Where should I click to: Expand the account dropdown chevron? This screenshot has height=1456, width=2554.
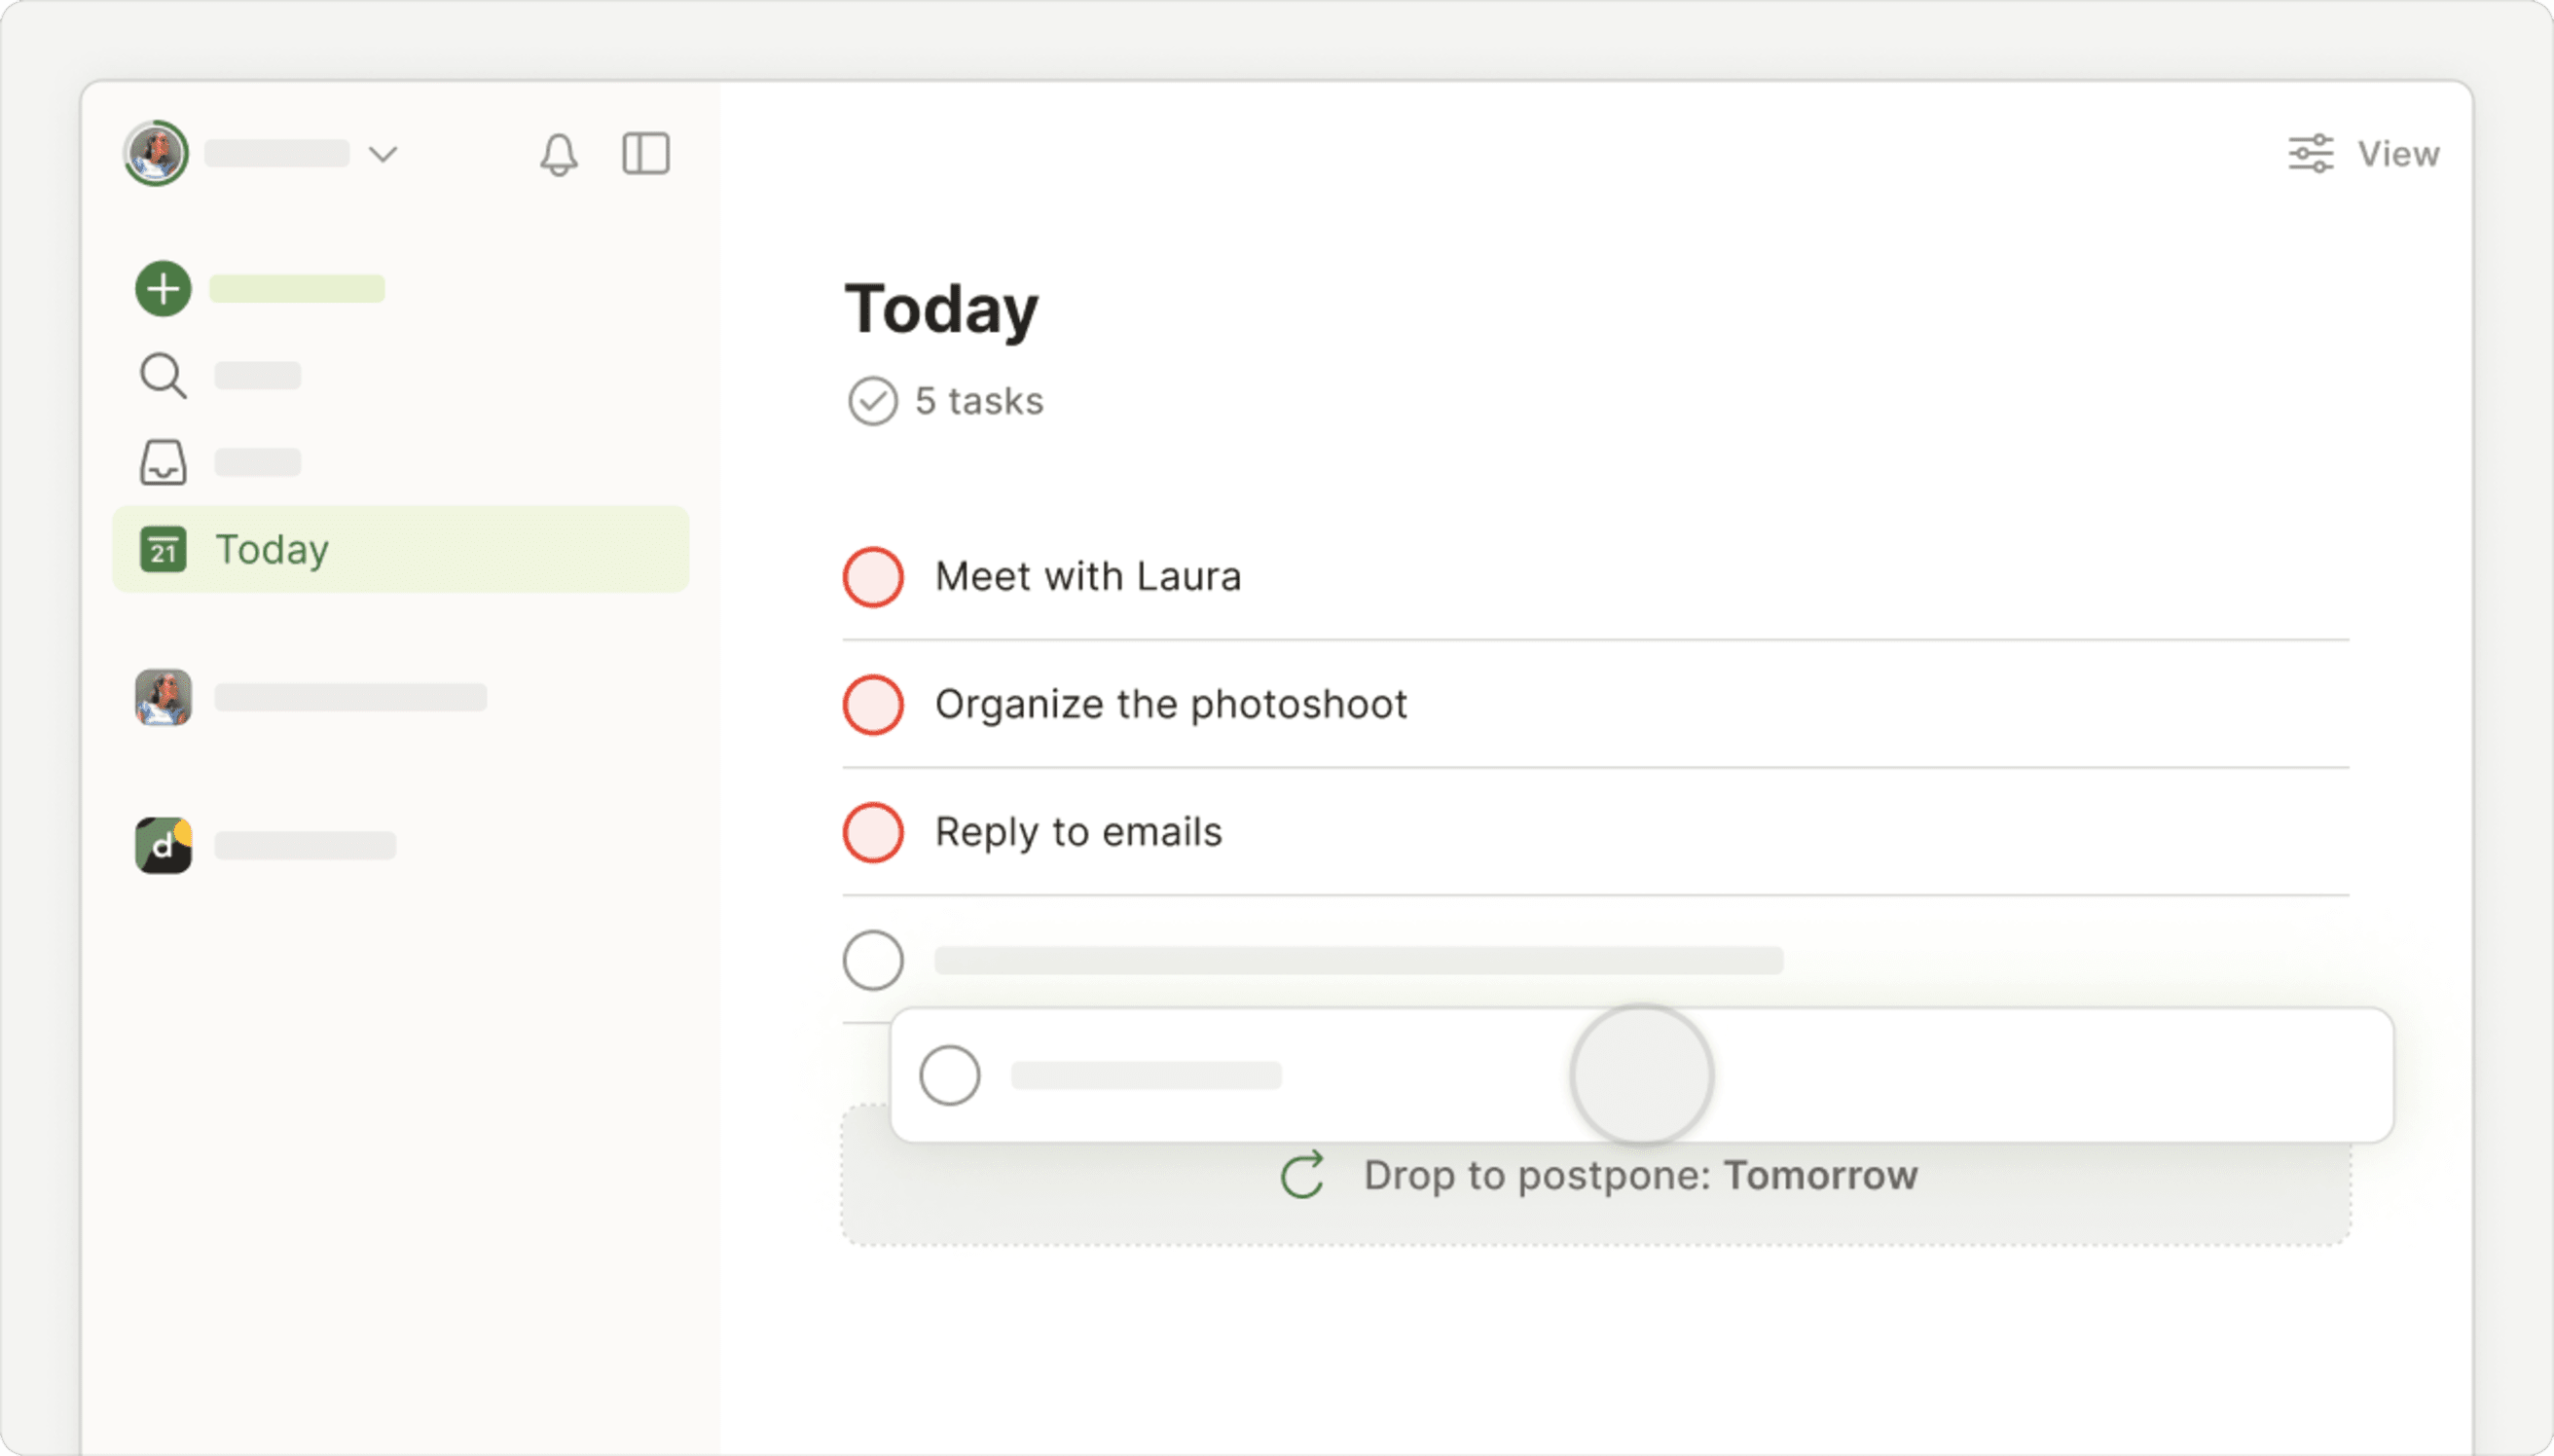(x=383, y=154)
